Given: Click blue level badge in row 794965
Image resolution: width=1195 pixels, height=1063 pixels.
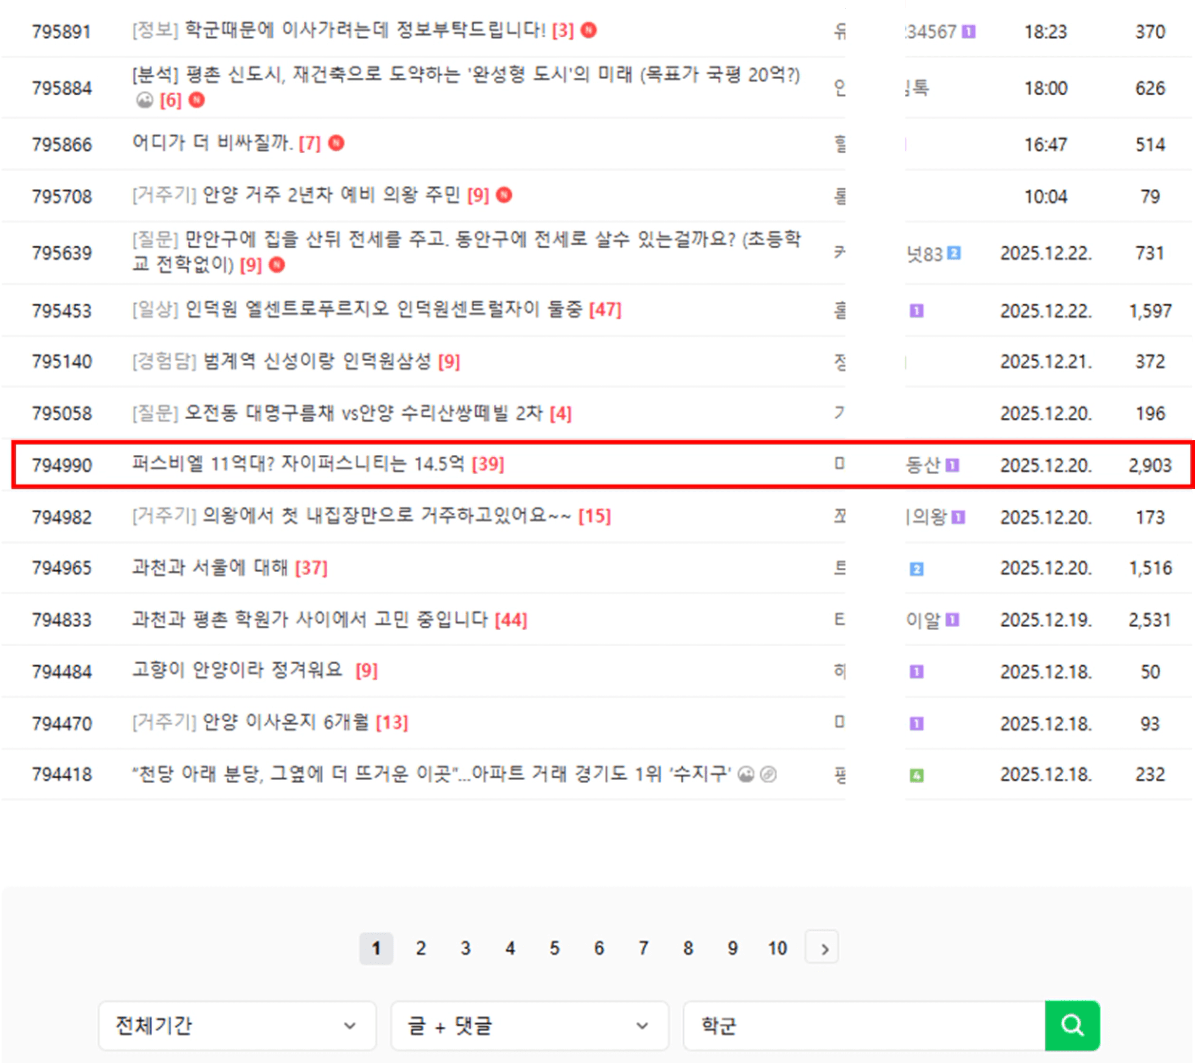Looking at the screenshot, I should (x=917, y=568).
